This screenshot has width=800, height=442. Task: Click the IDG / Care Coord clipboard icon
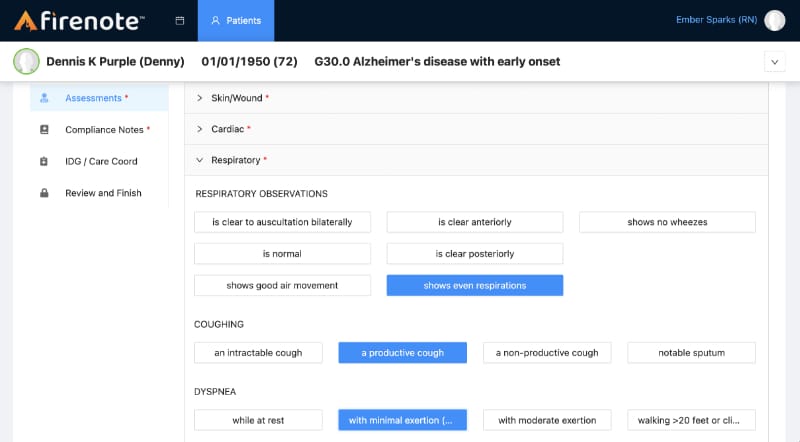pyautogui.click(x=44, y=161)
